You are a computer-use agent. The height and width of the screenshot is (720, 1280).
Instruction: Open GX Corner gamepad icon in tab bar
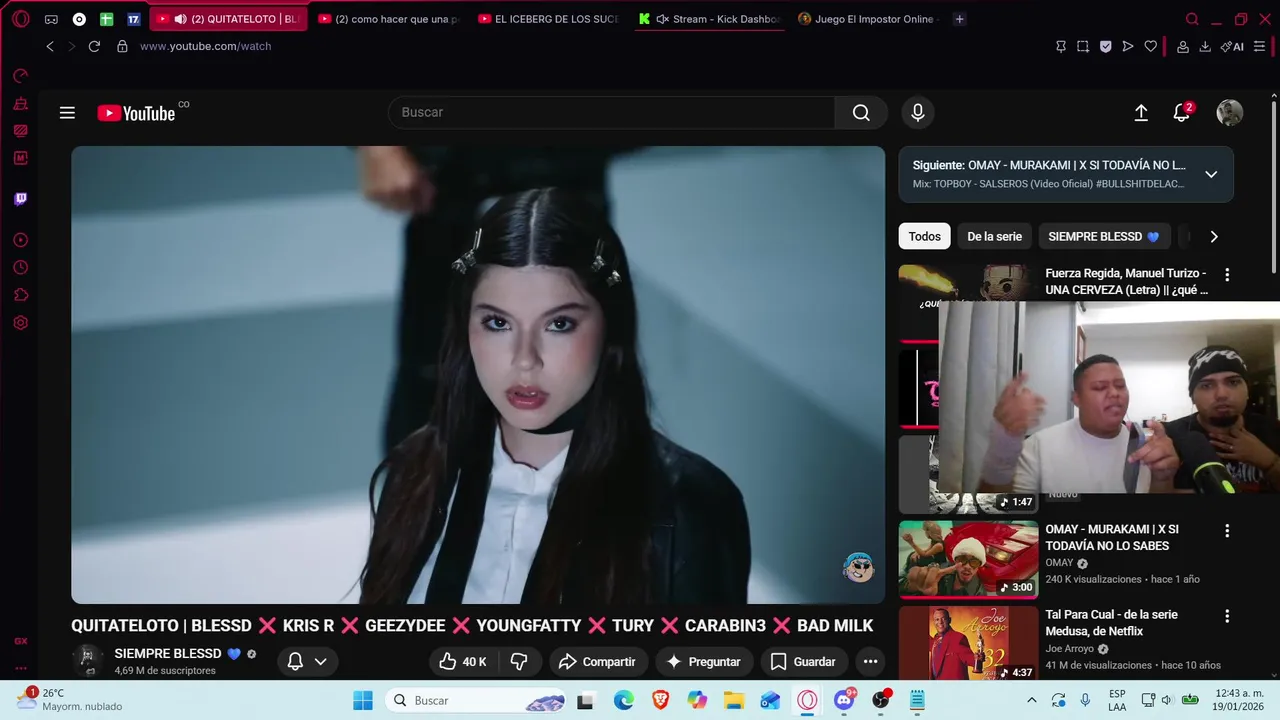51,19
